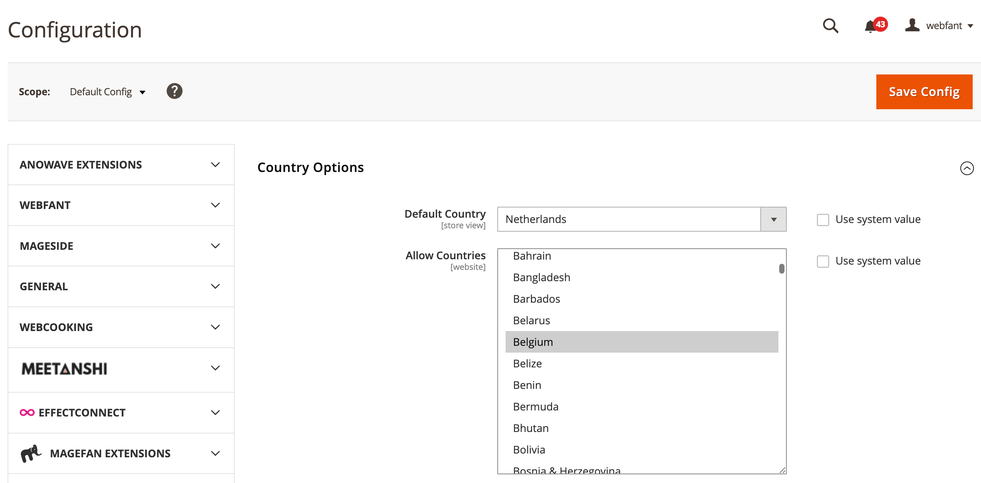
Task: Open the Webcooking sidebar tab
Action: [x=121, y=327]
